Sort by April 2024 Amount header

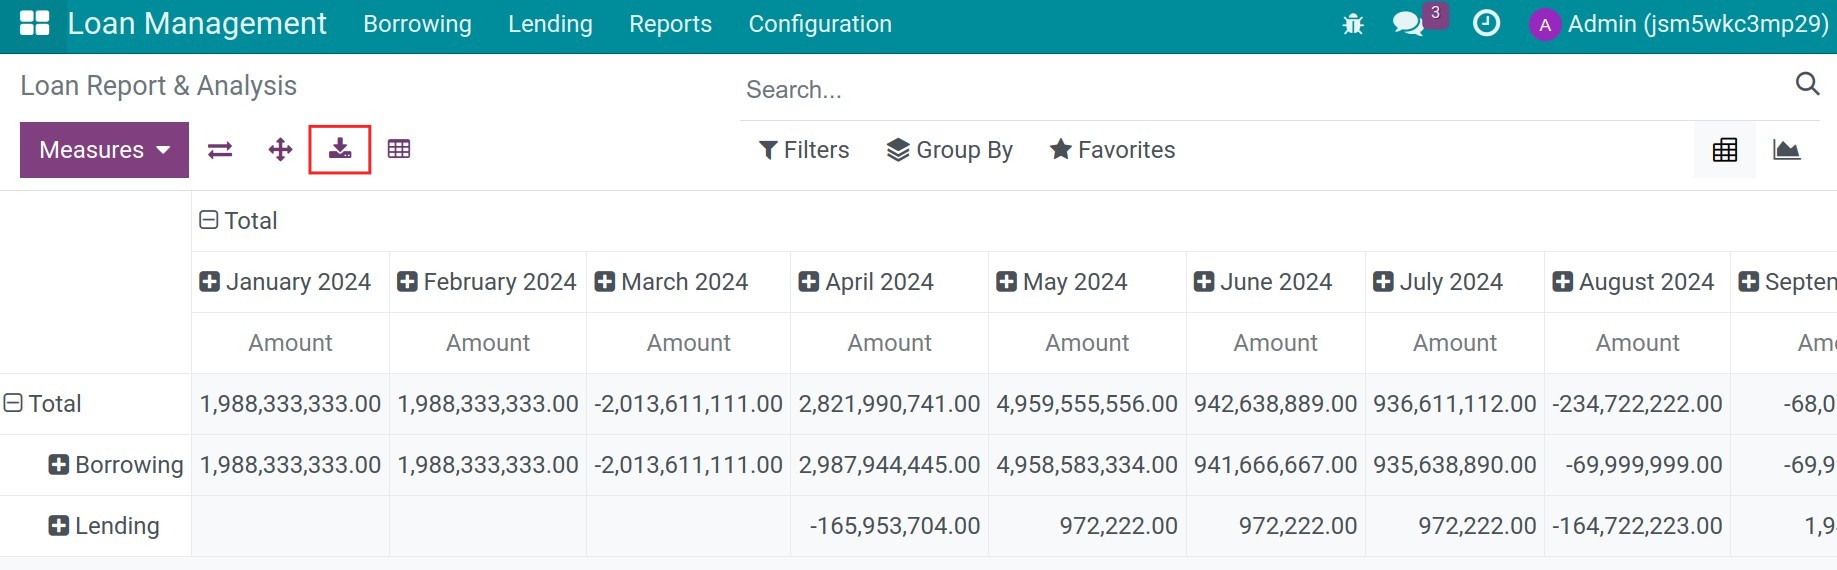[889, 343]
